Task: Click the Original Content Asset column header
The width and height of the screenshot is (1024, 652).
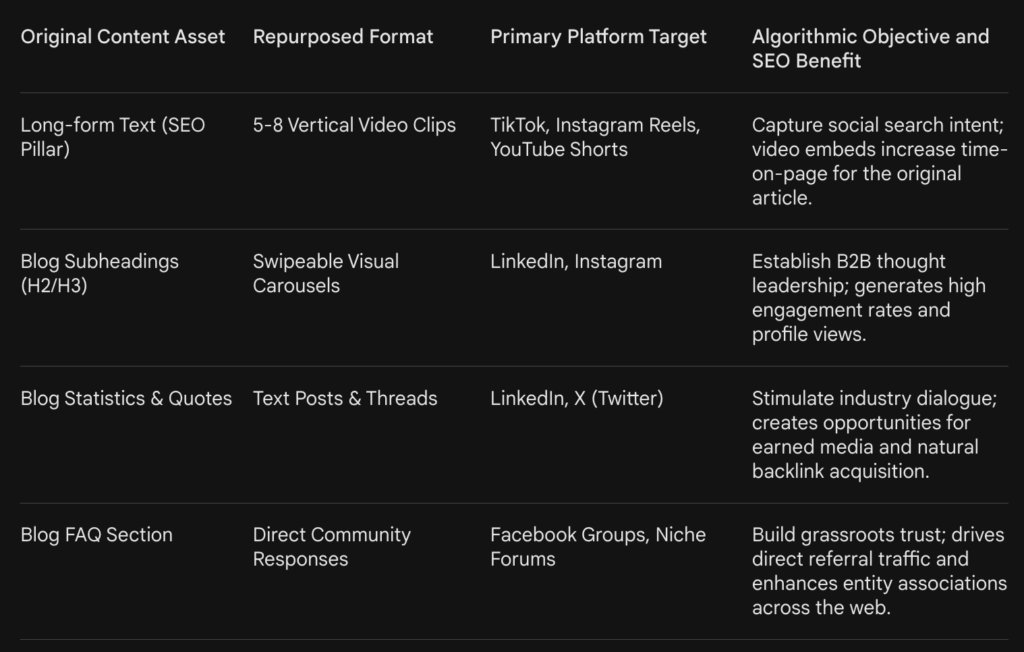Action: coord(123,37)
